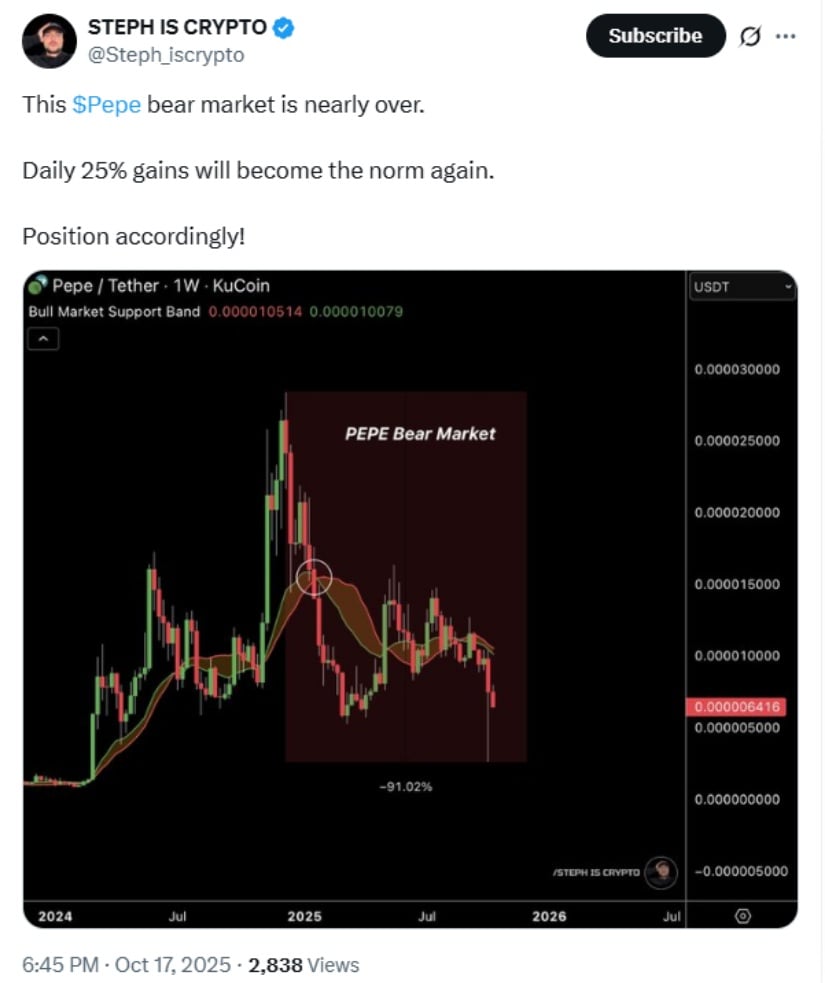Open the three-dot more options menu
The height and width of the screenshot is (983, 825).
[786, 36]
